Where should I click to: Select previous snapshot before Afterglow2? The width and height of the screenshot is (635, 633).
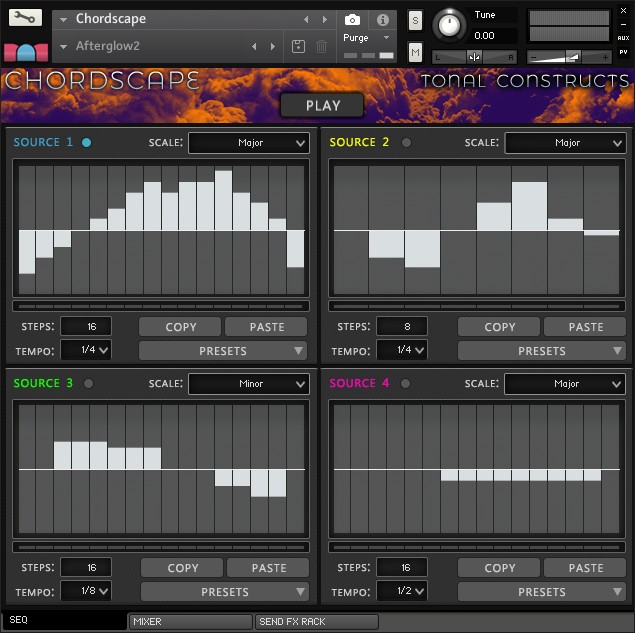254,47
